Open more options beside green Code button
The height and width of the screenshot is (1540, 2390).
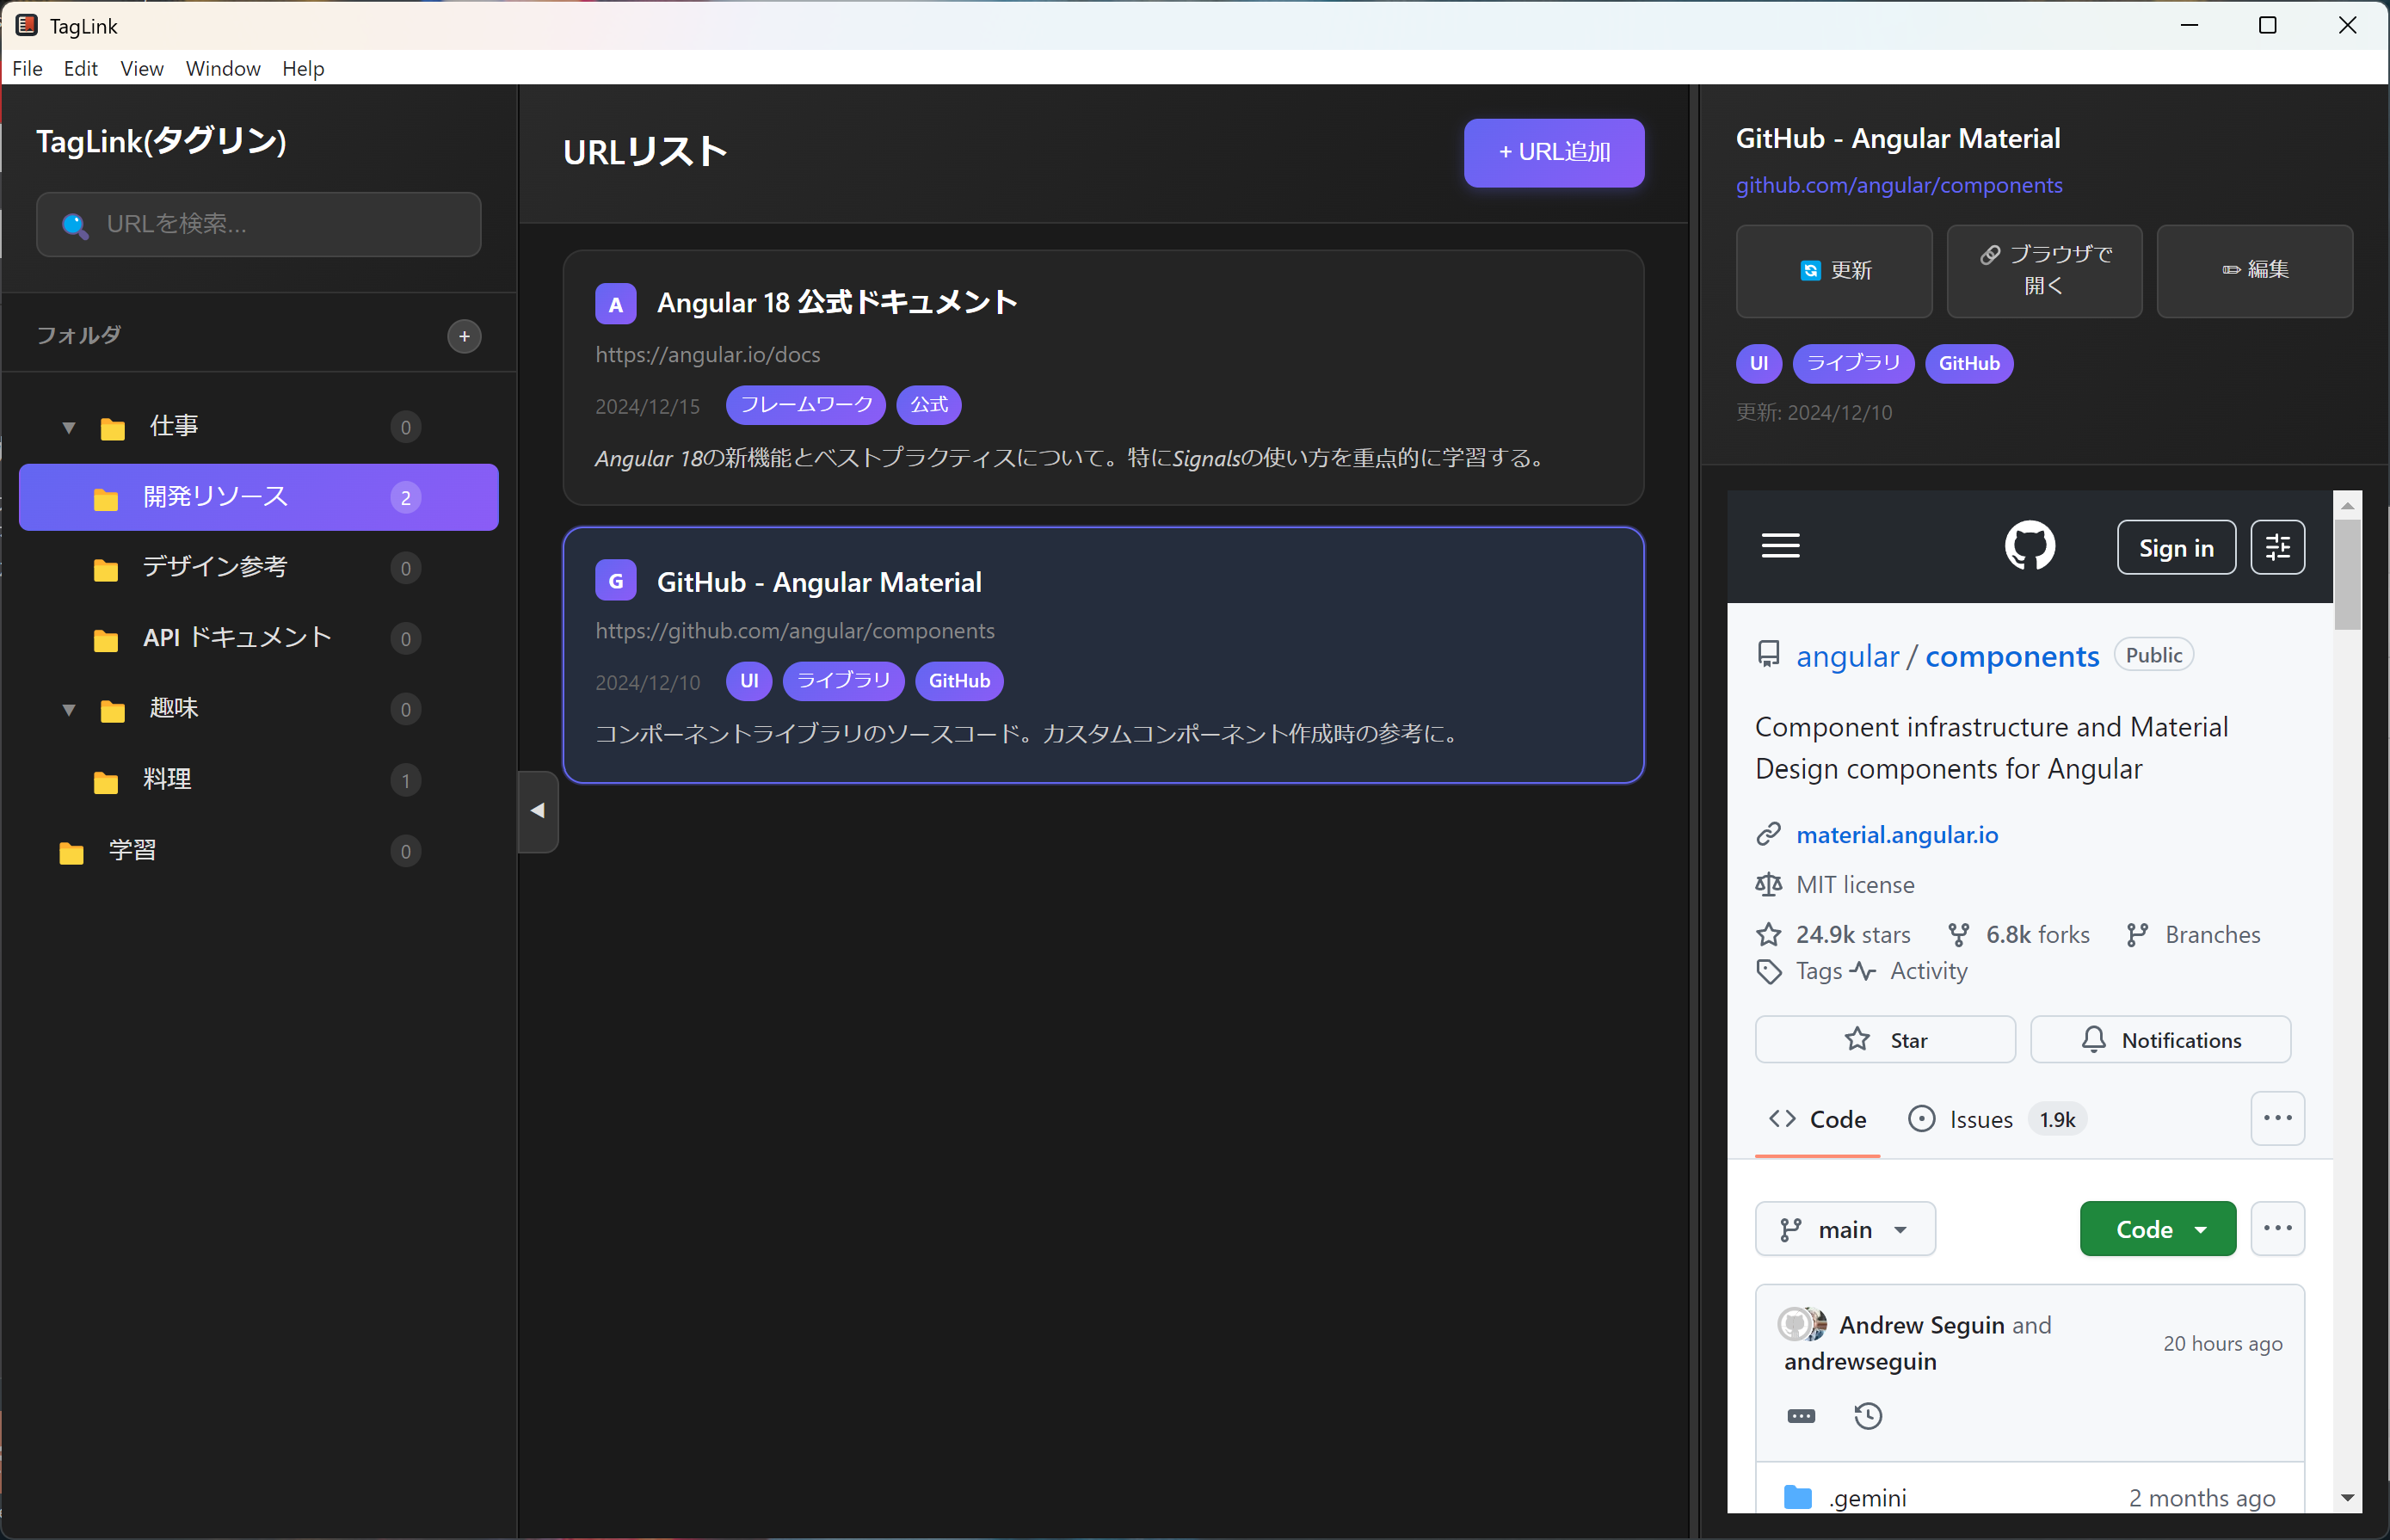[x=2278, y=1228]
